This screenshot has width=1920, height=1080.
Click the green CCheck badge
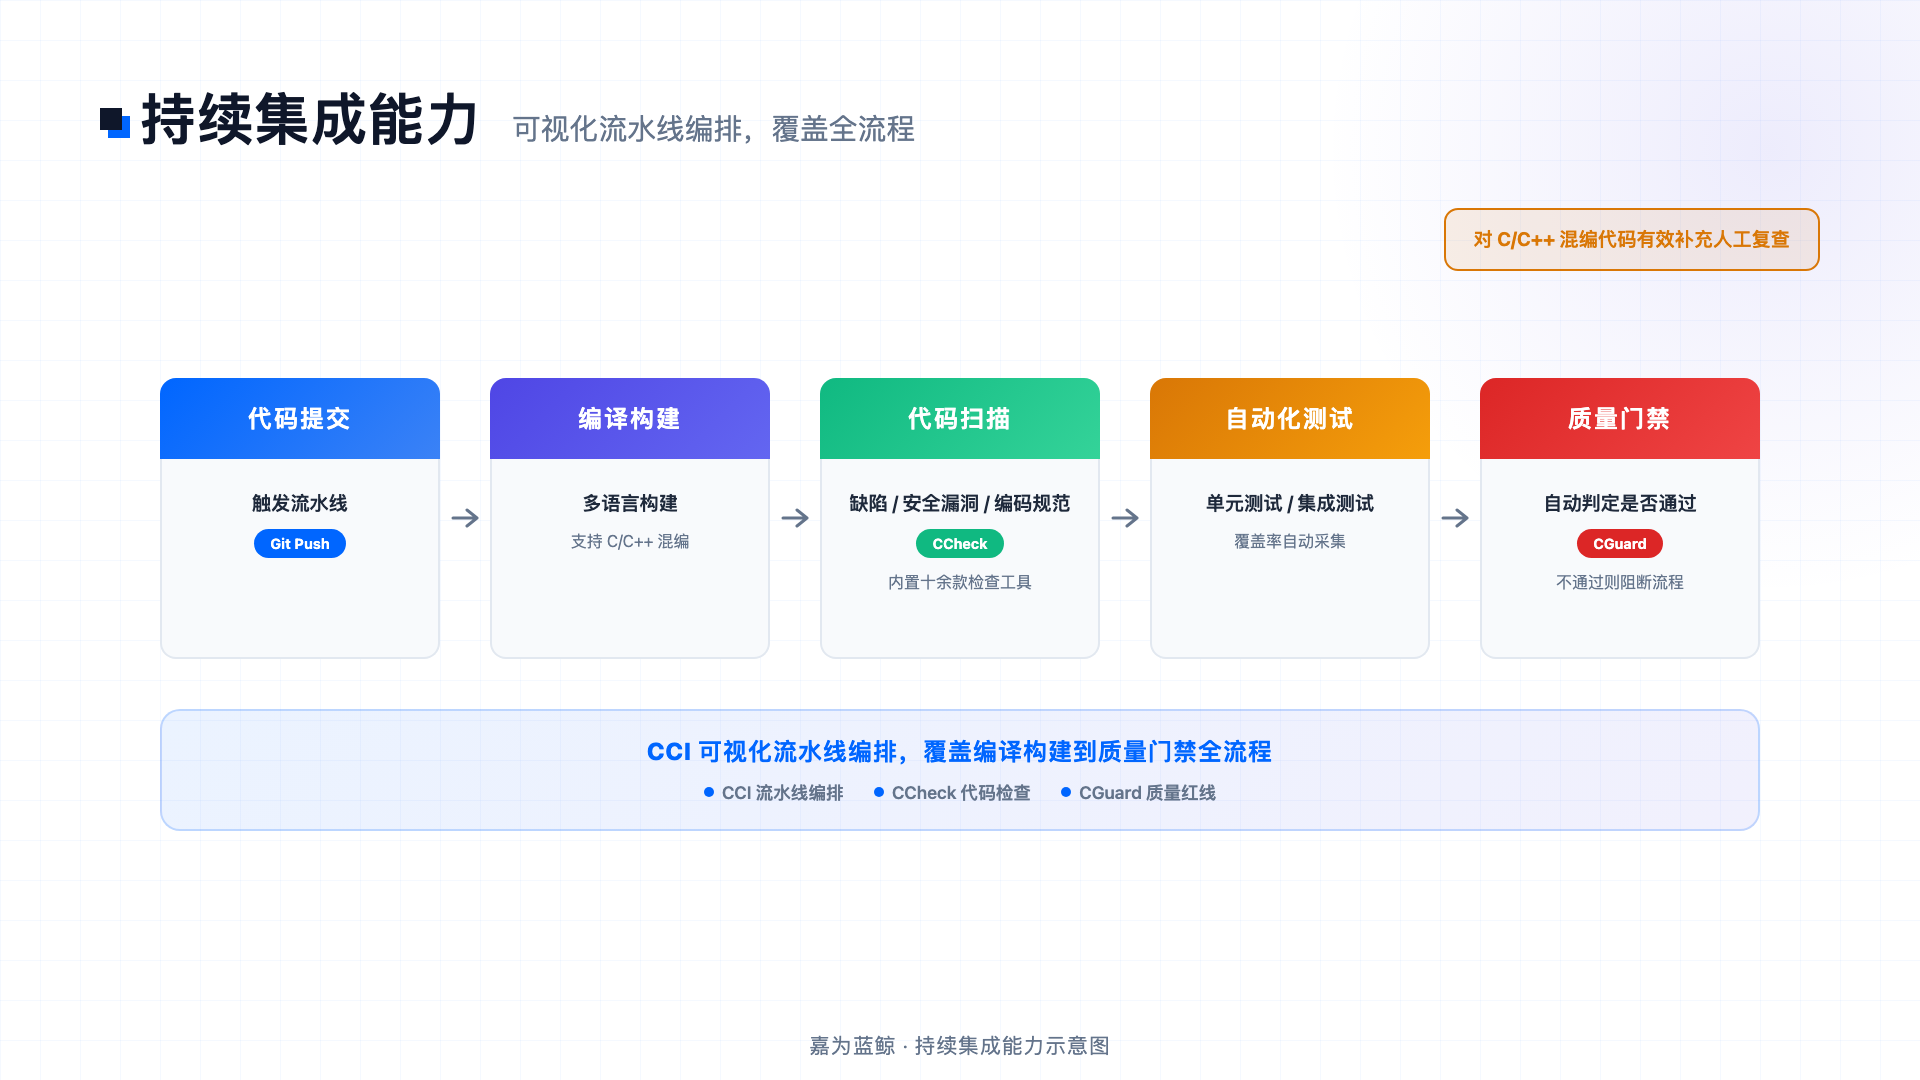pos(960,544)
